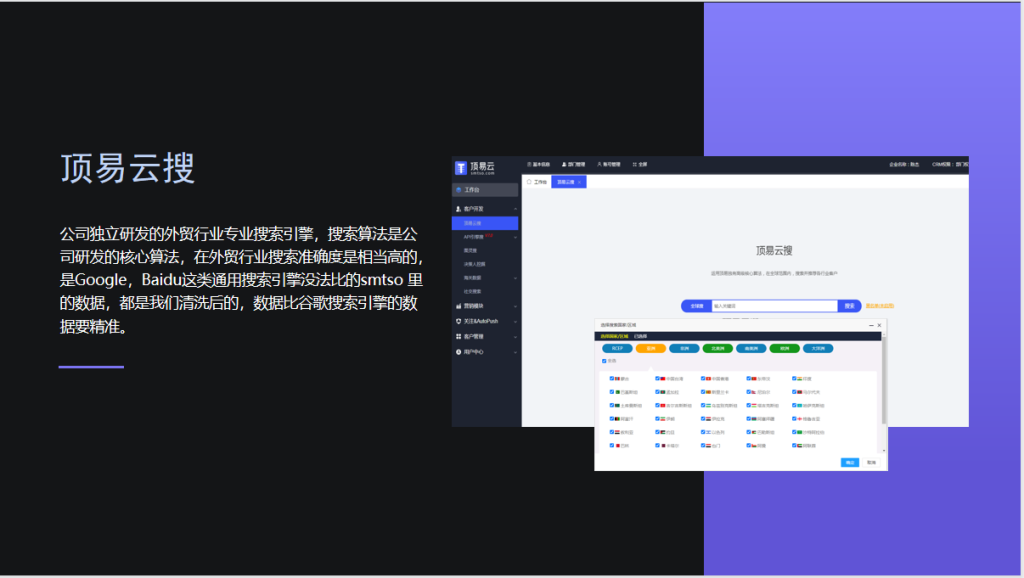Collapse the 客户开发 sidebar section arrow

coord(515,208)
